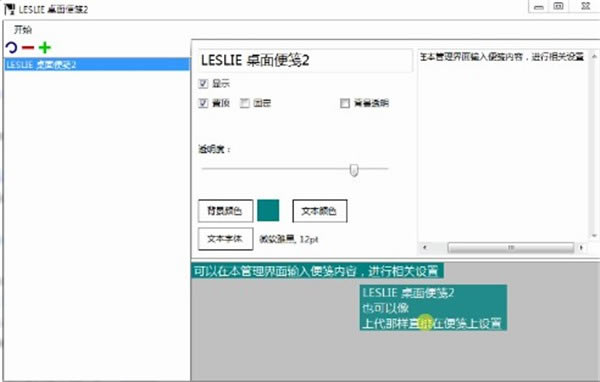Delete note with red minus icon
Screen dimensions: 600x382
[x=28, y=48]
